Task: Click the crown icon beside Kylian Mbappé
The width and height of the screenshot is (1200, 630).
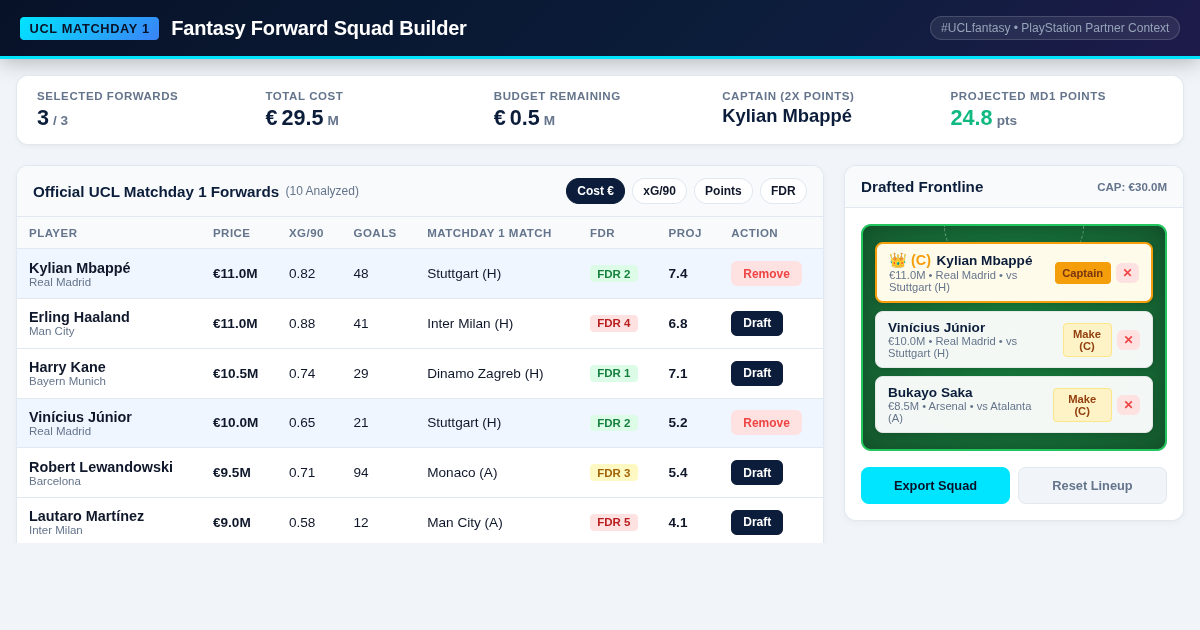Action: tap(897, 260)
